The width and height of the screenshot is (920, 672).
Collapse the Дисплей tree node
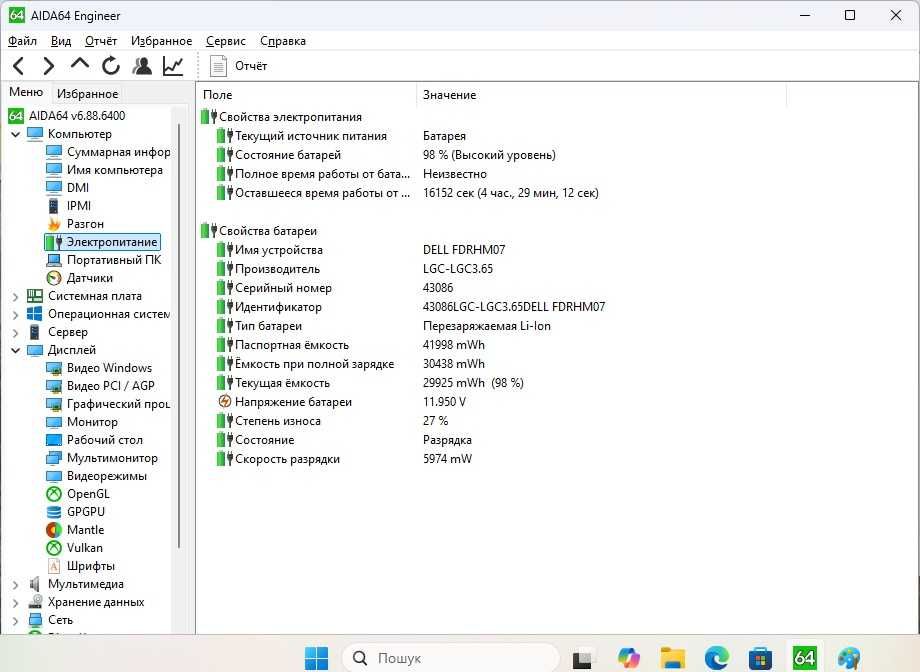click(x=16, y=350)
